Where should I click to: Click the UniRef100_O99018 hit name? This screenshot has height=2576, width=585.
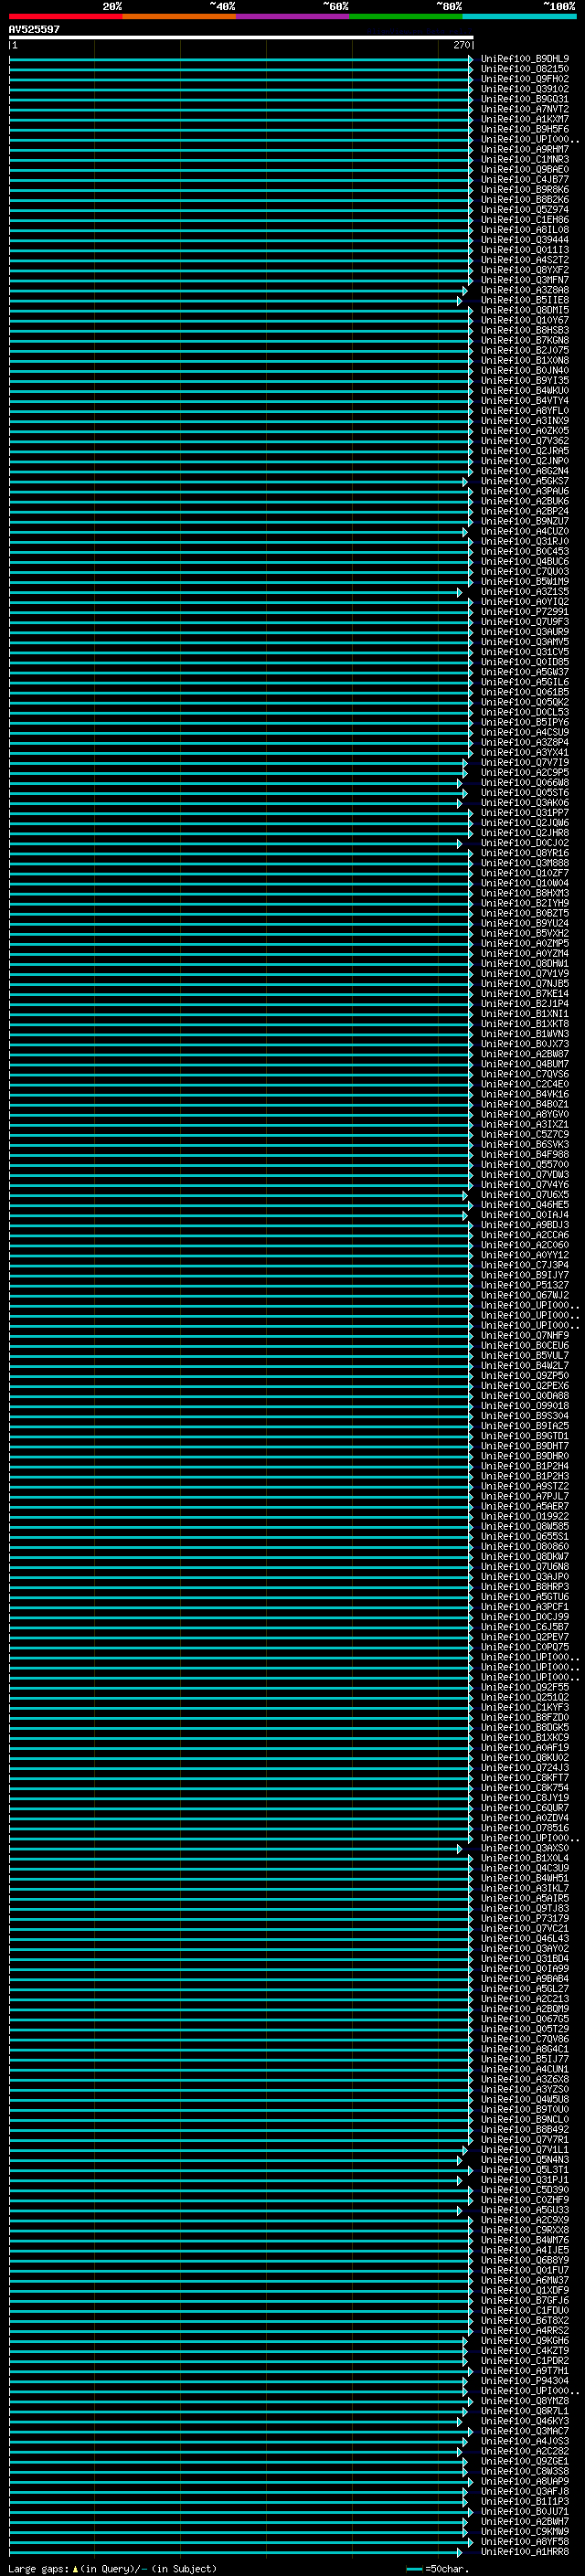(525, 1406)
